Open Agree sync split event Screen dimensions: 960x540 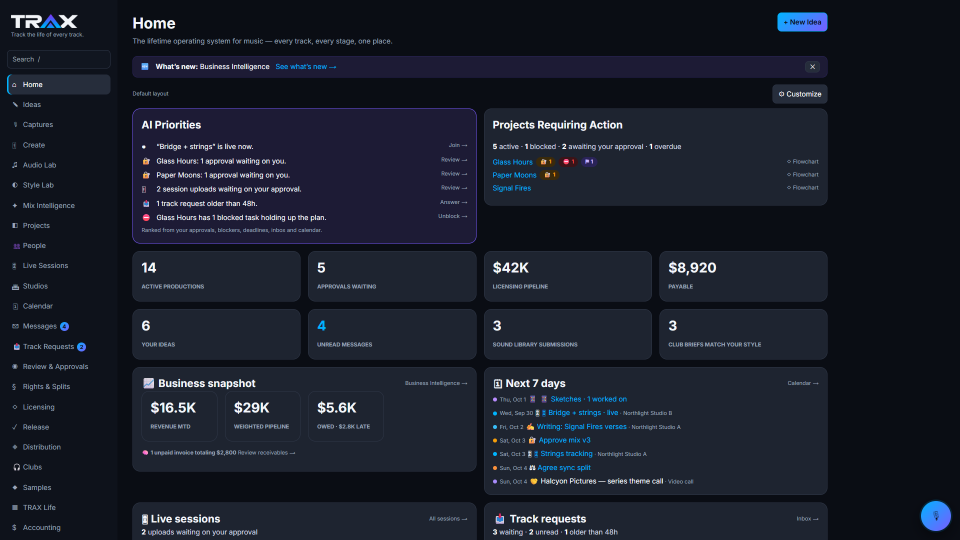564,468
